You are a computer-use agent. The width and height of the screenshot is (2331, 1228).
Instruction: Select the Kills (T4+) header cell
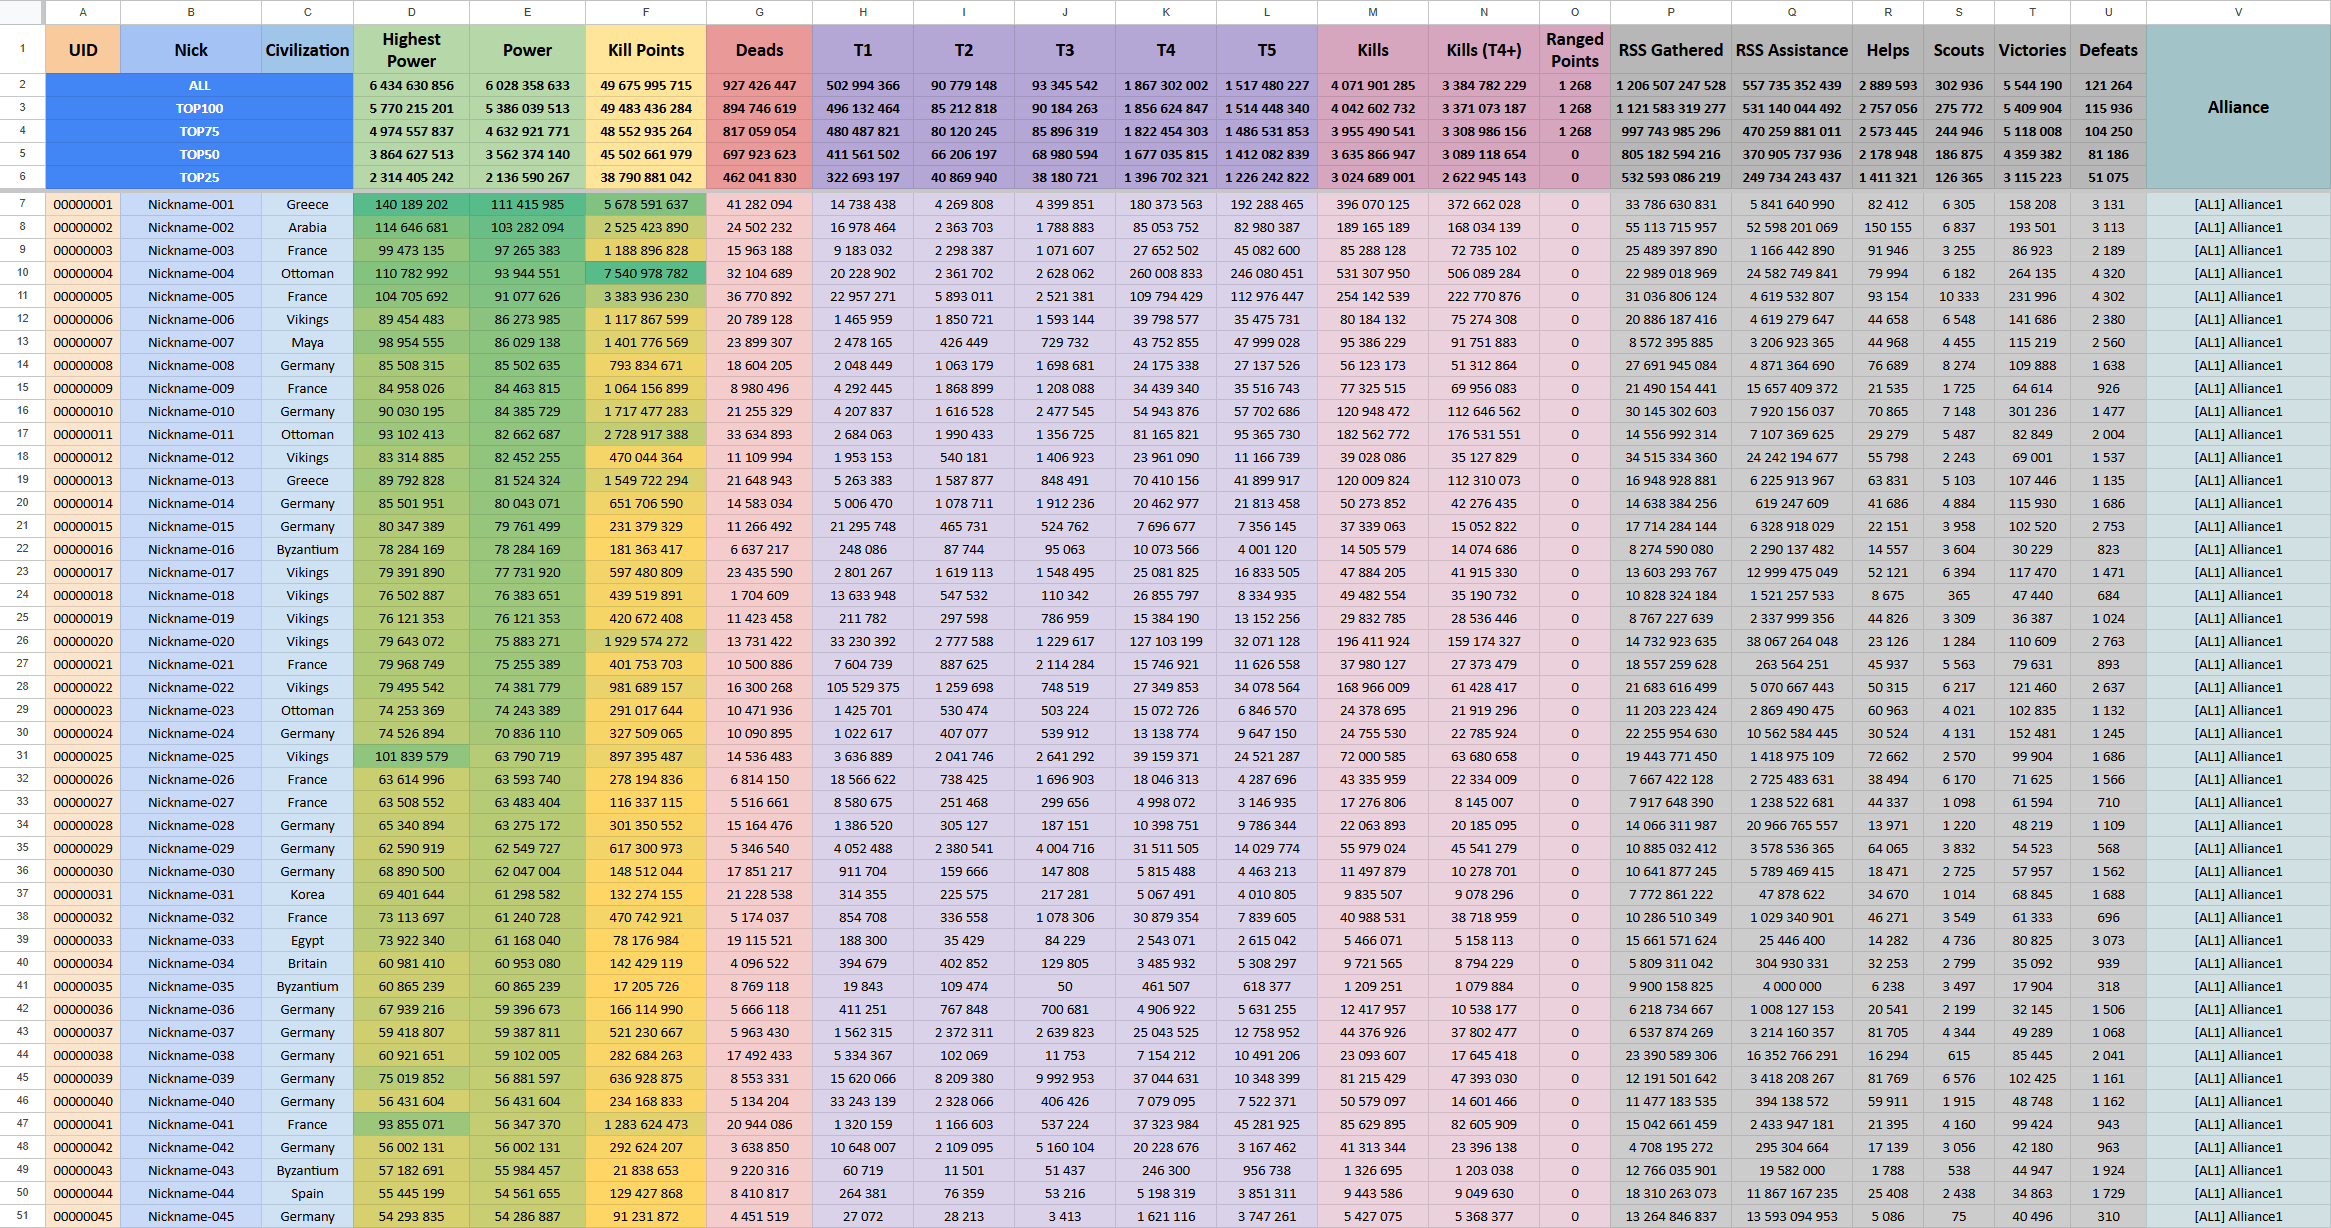(1484, 50)
